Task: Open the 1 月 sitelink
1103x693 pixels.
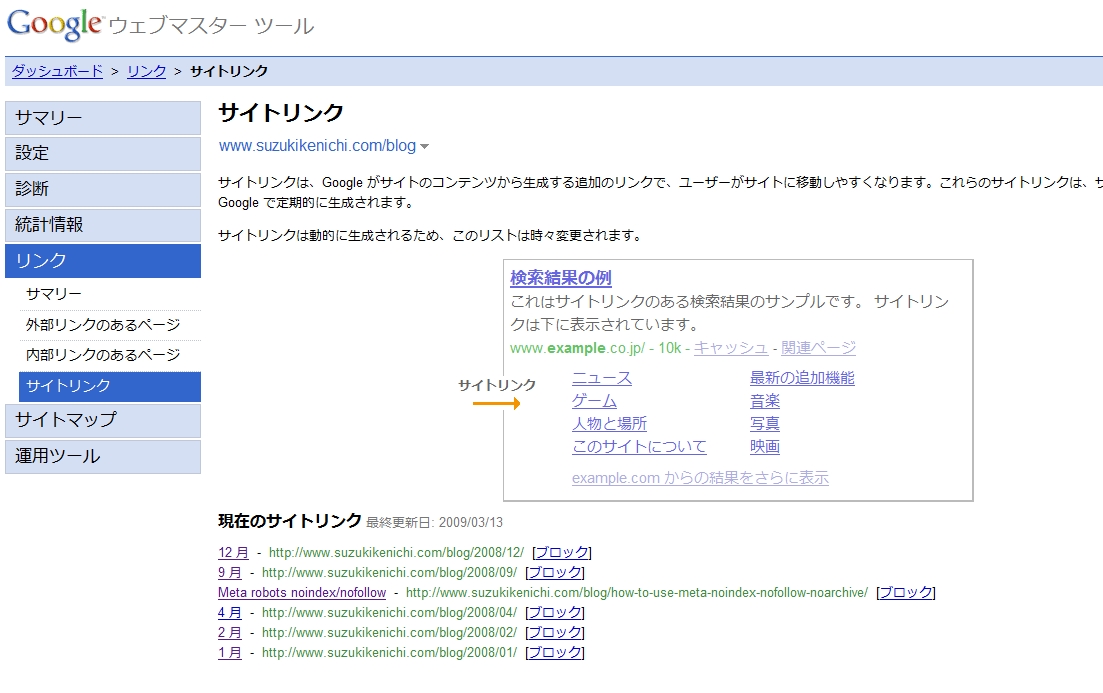Action: 230,652
